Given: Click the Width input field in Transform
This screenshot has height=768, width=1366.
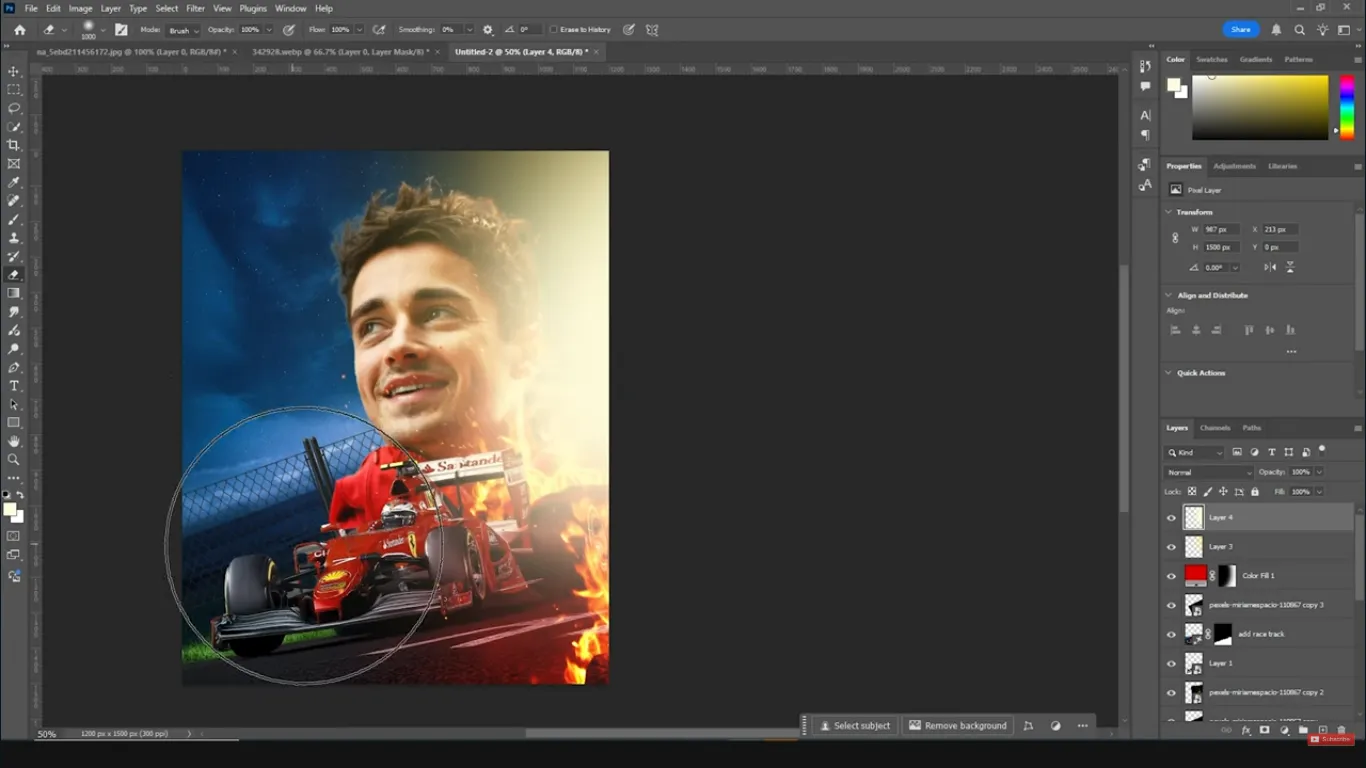Looking at the screenshot, I should click(1220, 229).
